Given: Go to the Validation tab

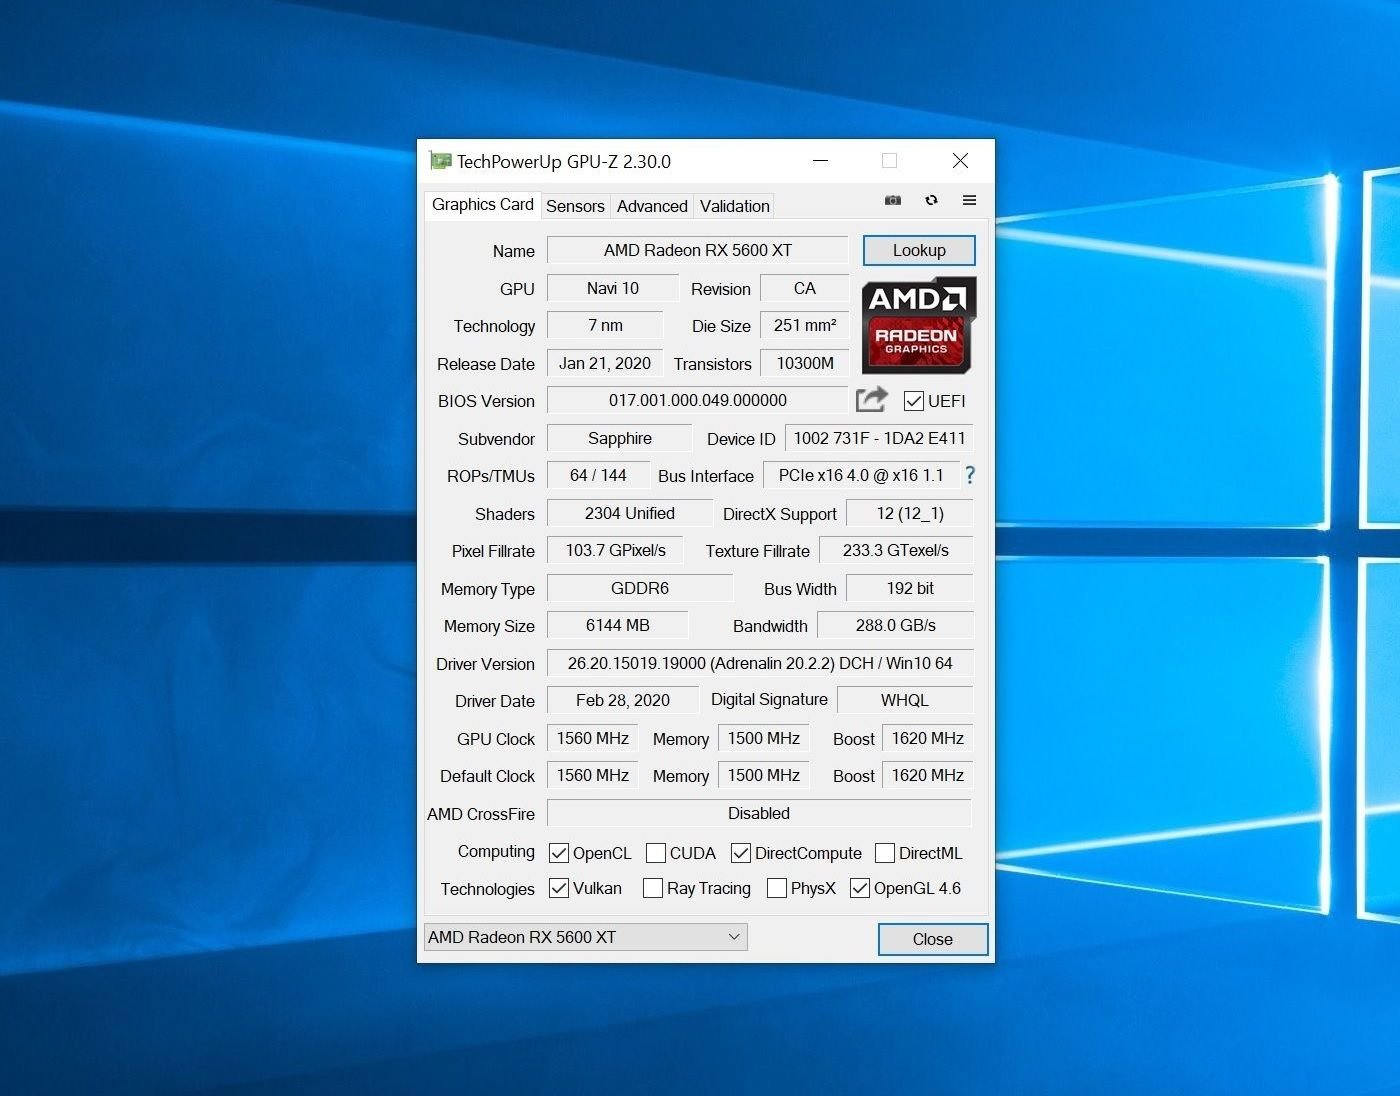Looking at the screenshot, I should 735,206.
